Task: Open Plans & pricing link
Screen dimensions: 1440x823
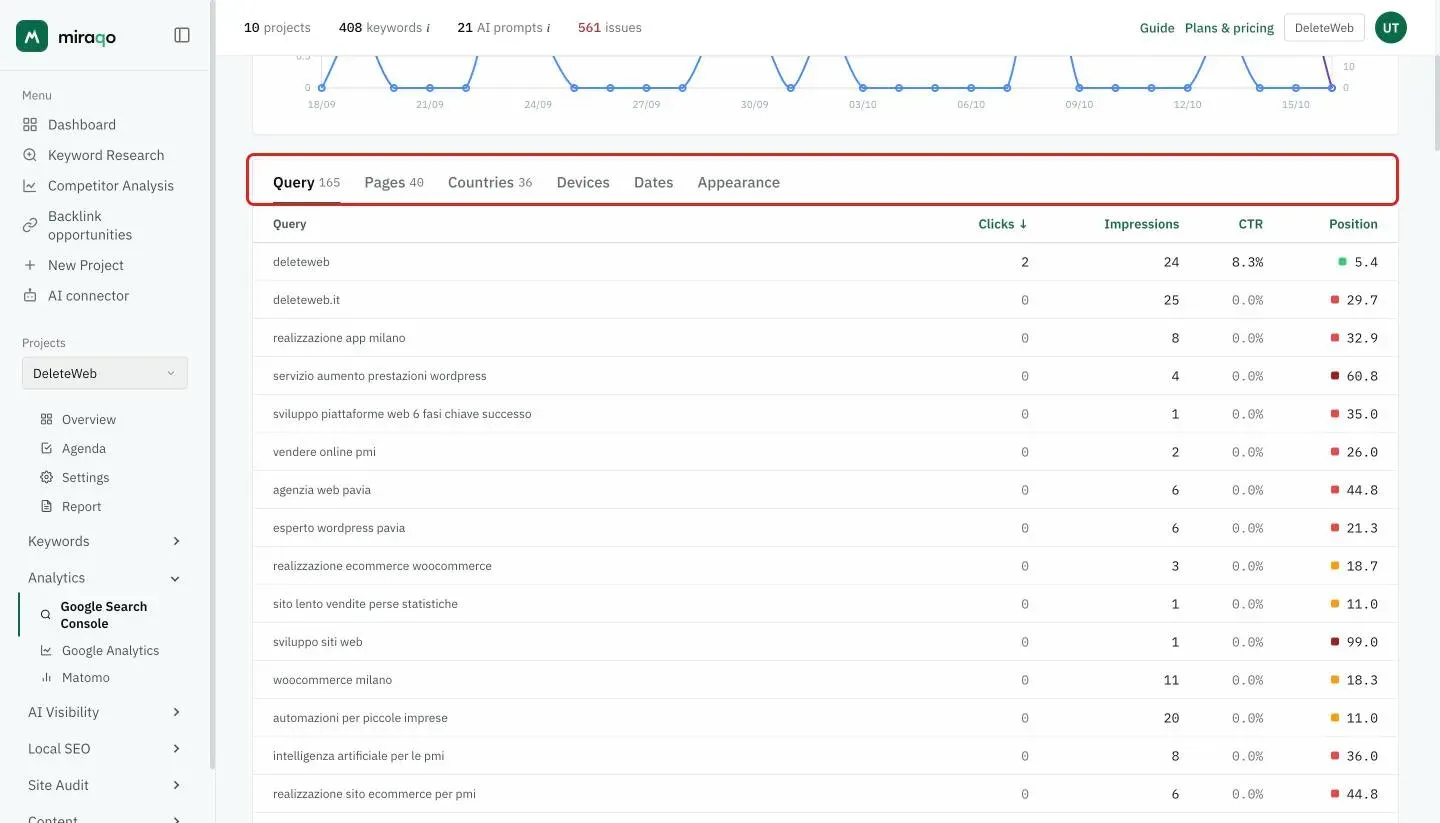Action: 1230,28
